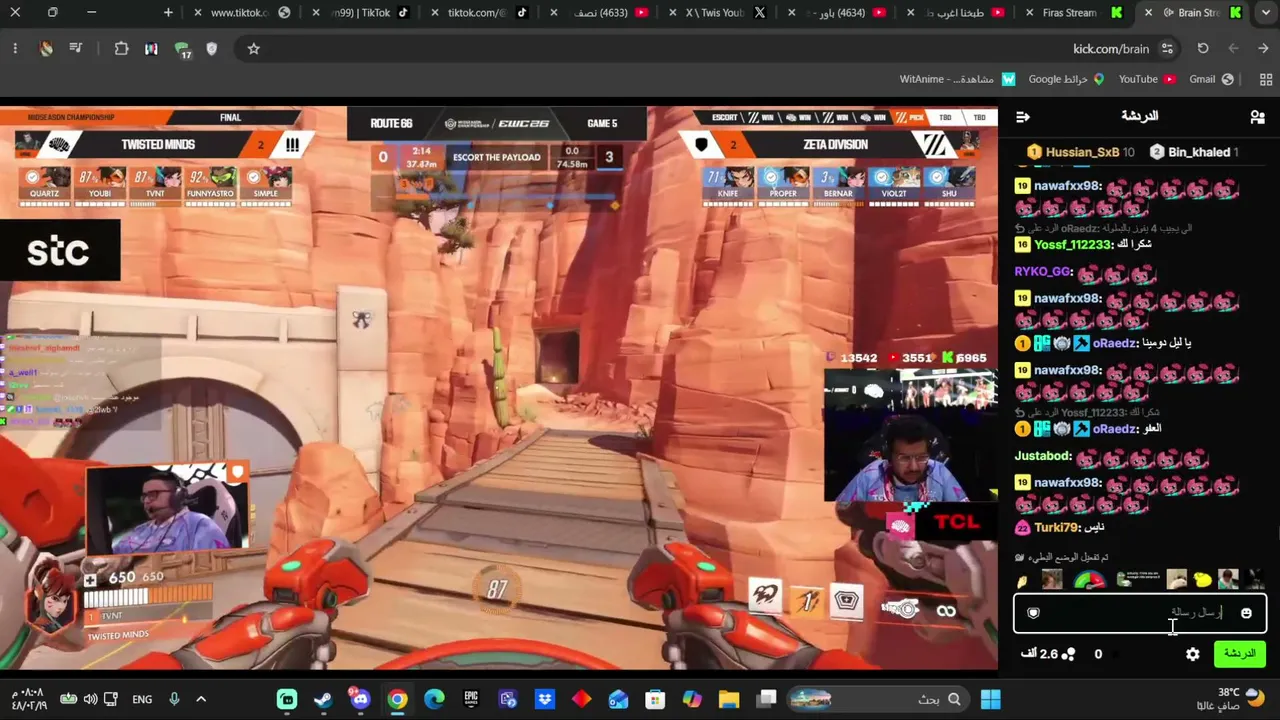This screenshot has height=720, width=1280.
Task: Close the Firas Stream tab
Action: click(1030, 13)
